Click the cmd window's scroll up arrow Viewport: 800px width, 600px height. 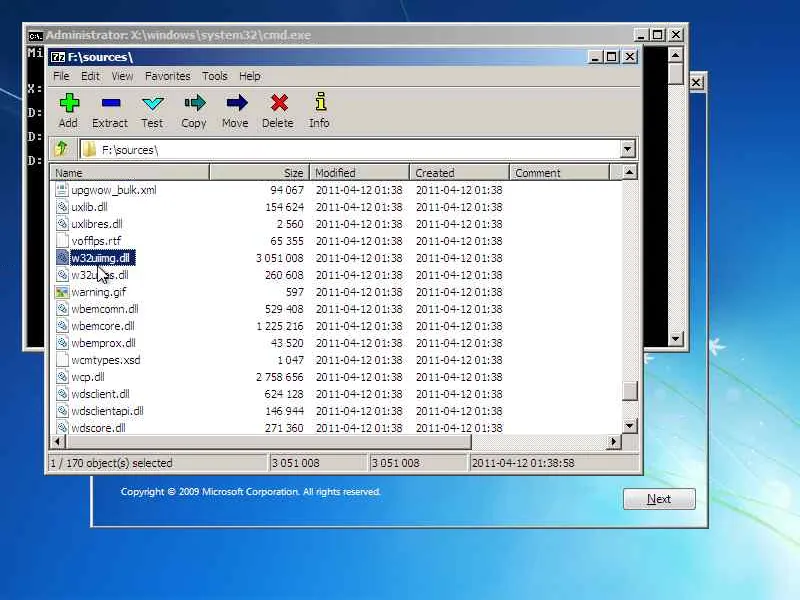click(x=676, y=55)
